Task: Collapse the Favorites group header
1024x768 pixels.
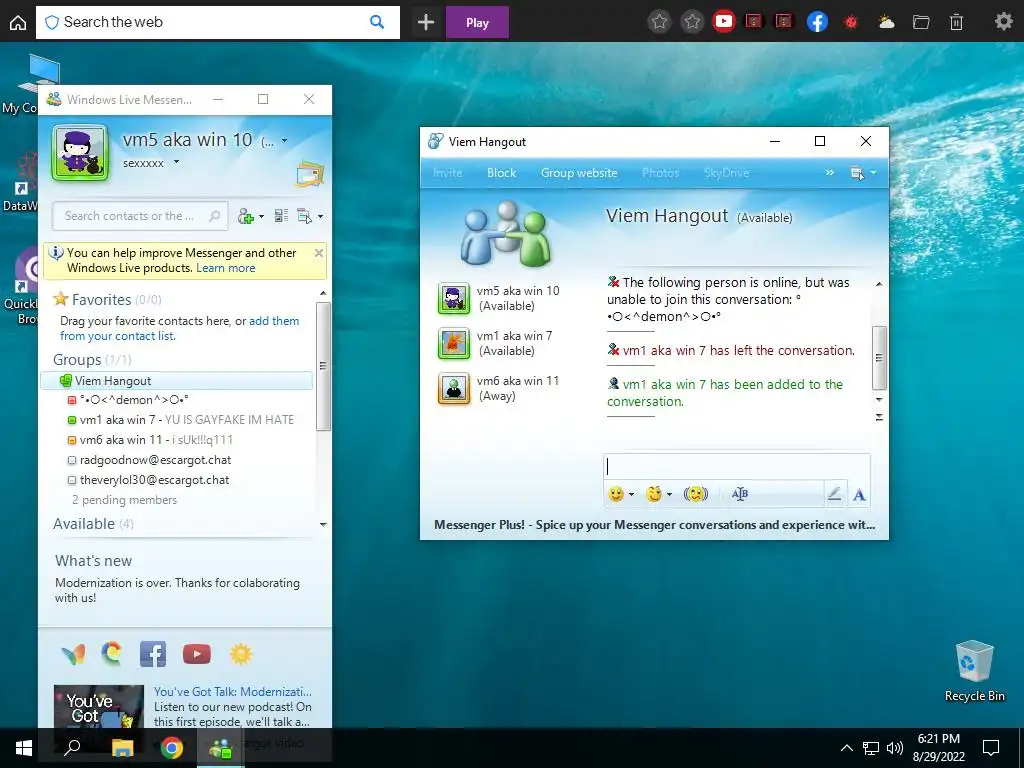Action: pyautogui.click(x=107, y=299)
